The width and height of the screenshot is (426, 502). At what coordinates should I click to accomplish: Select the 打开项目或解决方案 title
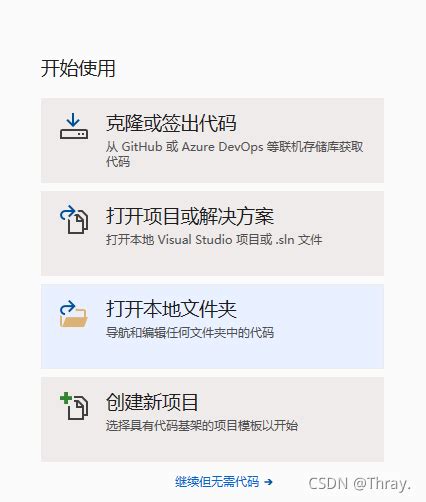click(190, 216)
